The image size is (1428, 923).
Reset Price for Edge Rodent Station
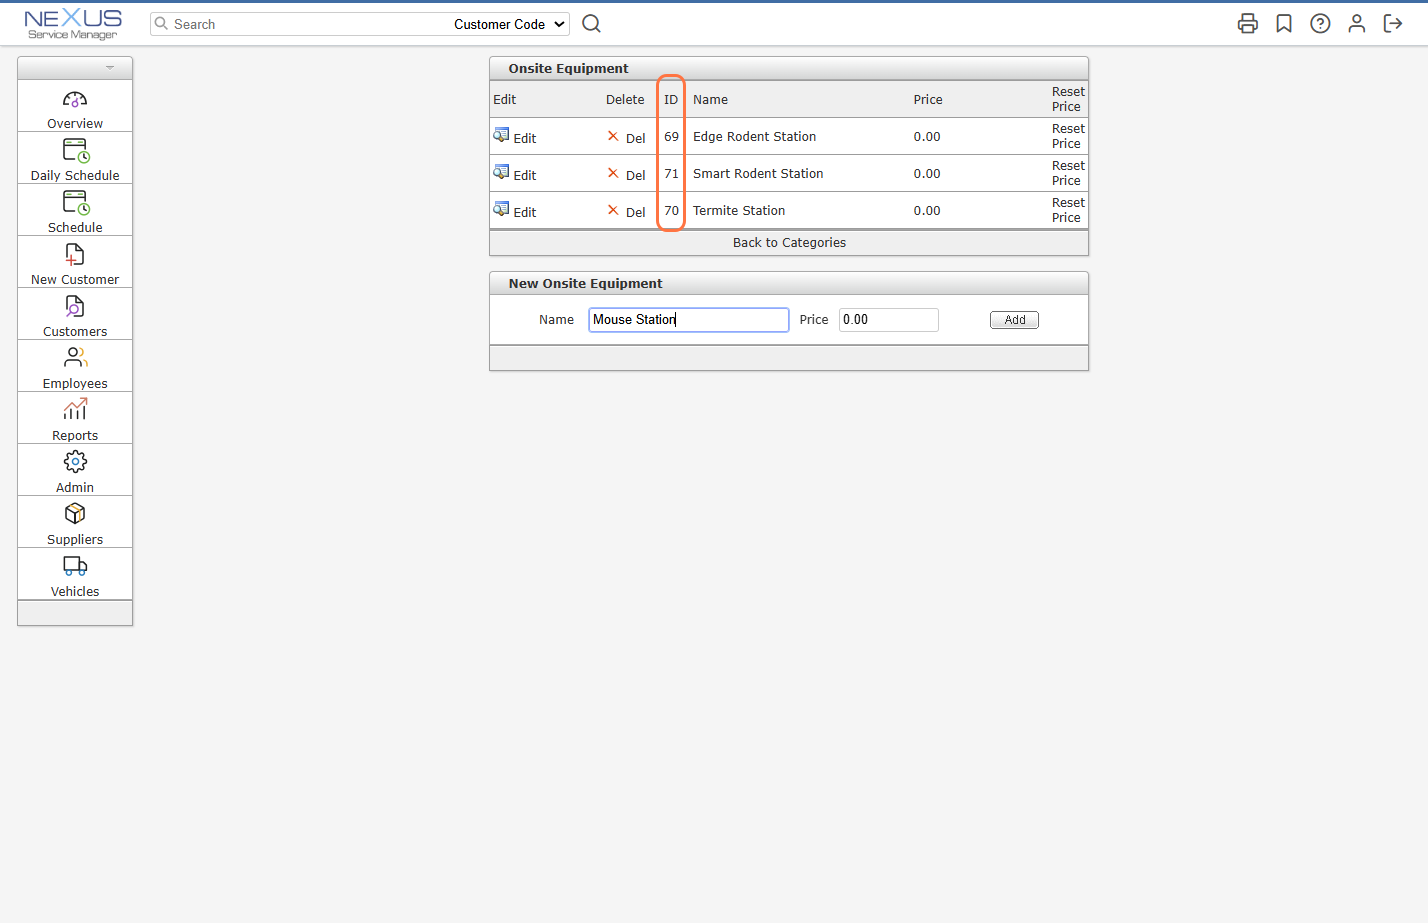(x=1068, y=136)
